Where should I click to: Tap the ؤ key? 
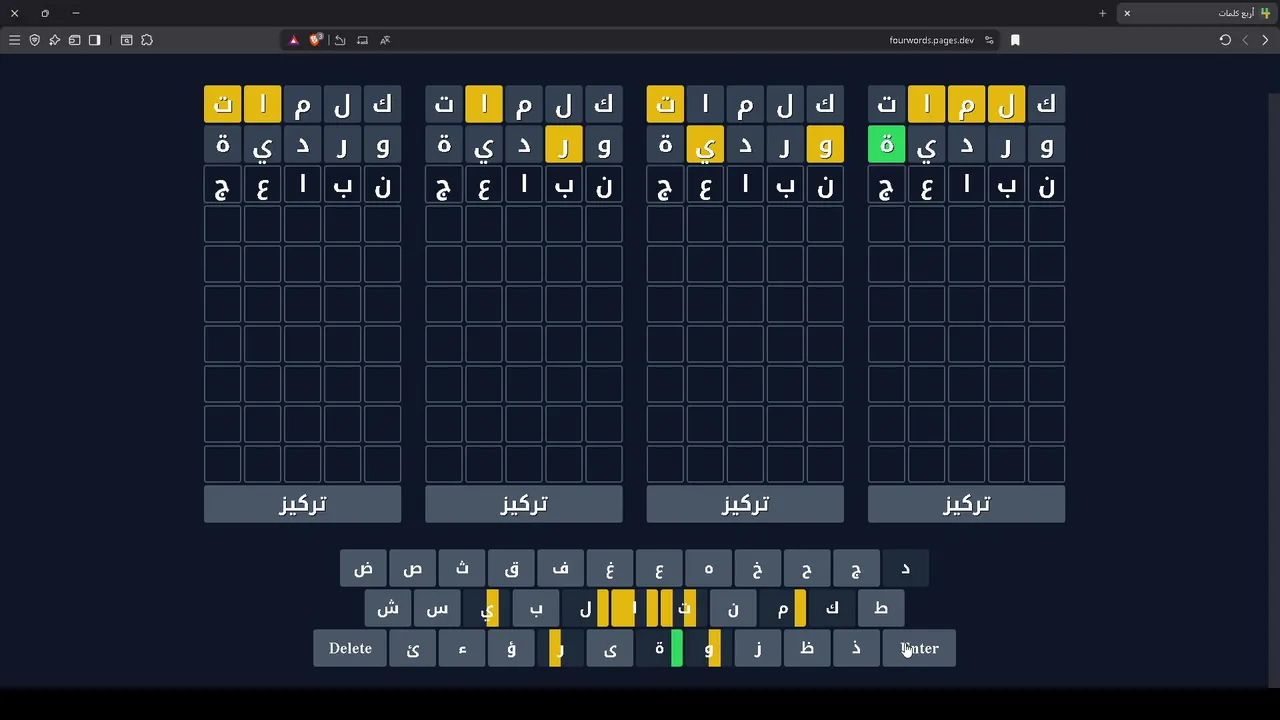point(511,648)
